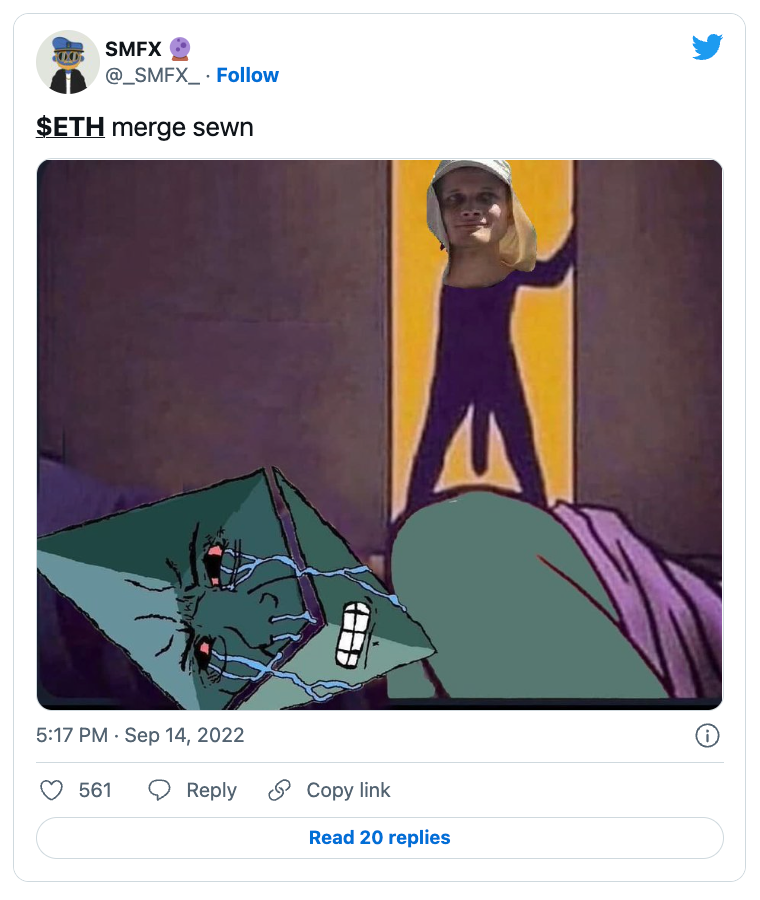Click the @_SMFX_ handle
The height and width of the screenshot is (900, 760).
[152, 75]
